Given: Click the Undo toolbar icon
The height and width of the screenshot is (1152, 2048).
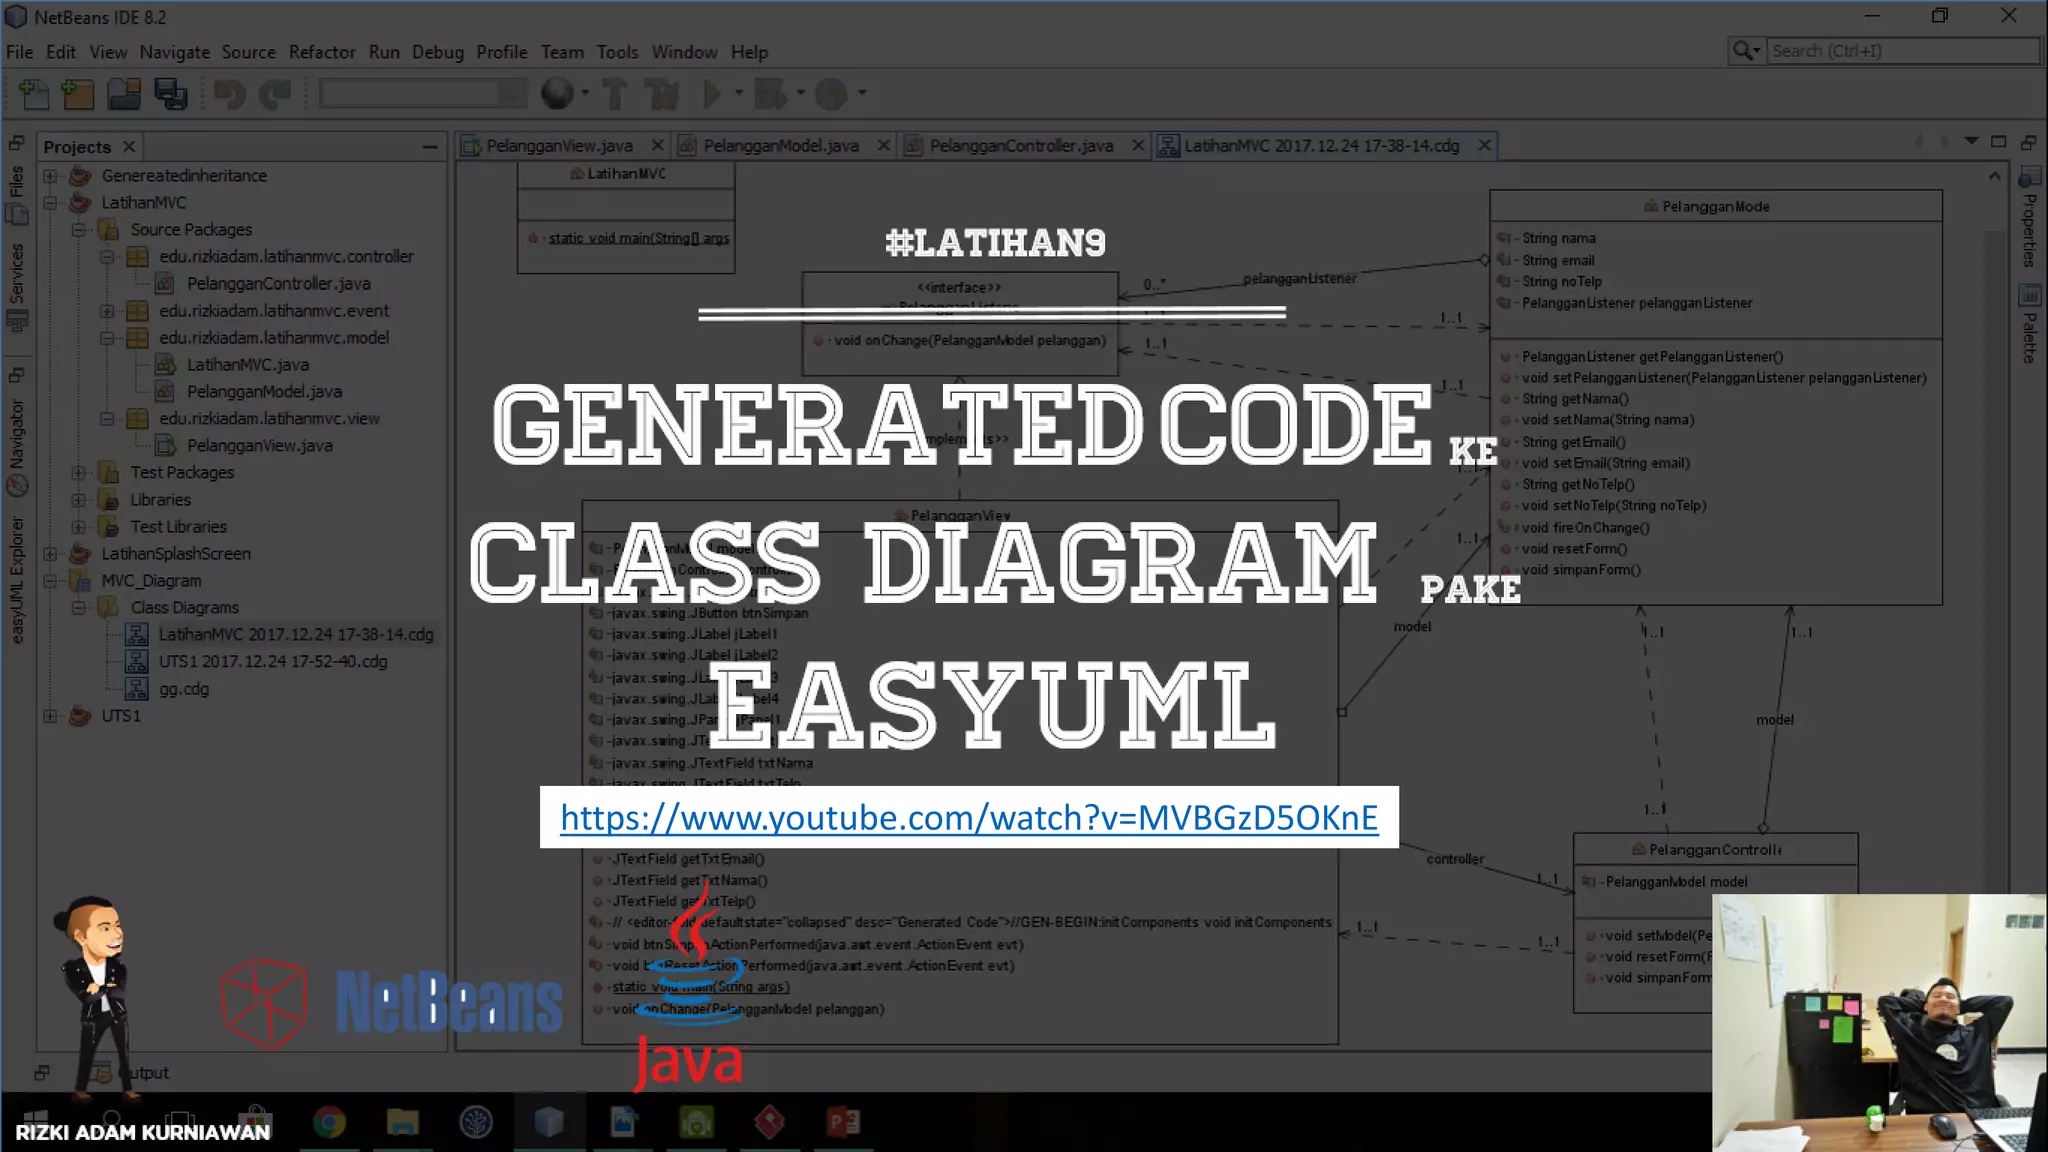Looking at the screenshot, I should [x=229, y=94].
